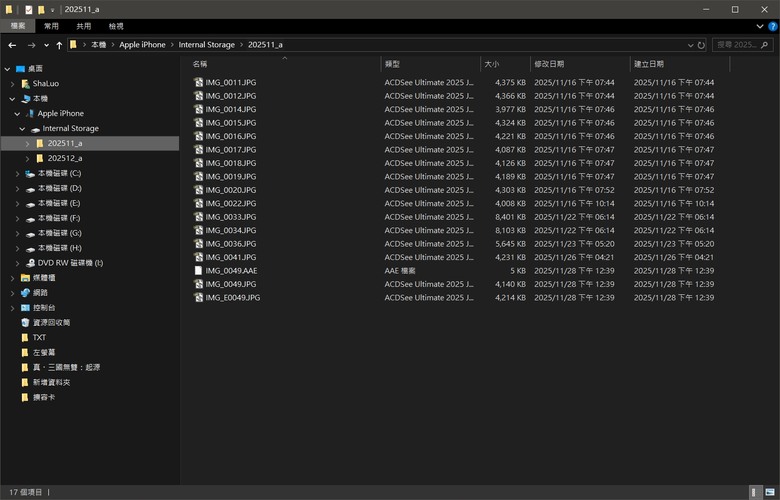Switch to the 常用 ribbon tab
This screenshot has width=780, height=500.
click(x=51, y=26)
